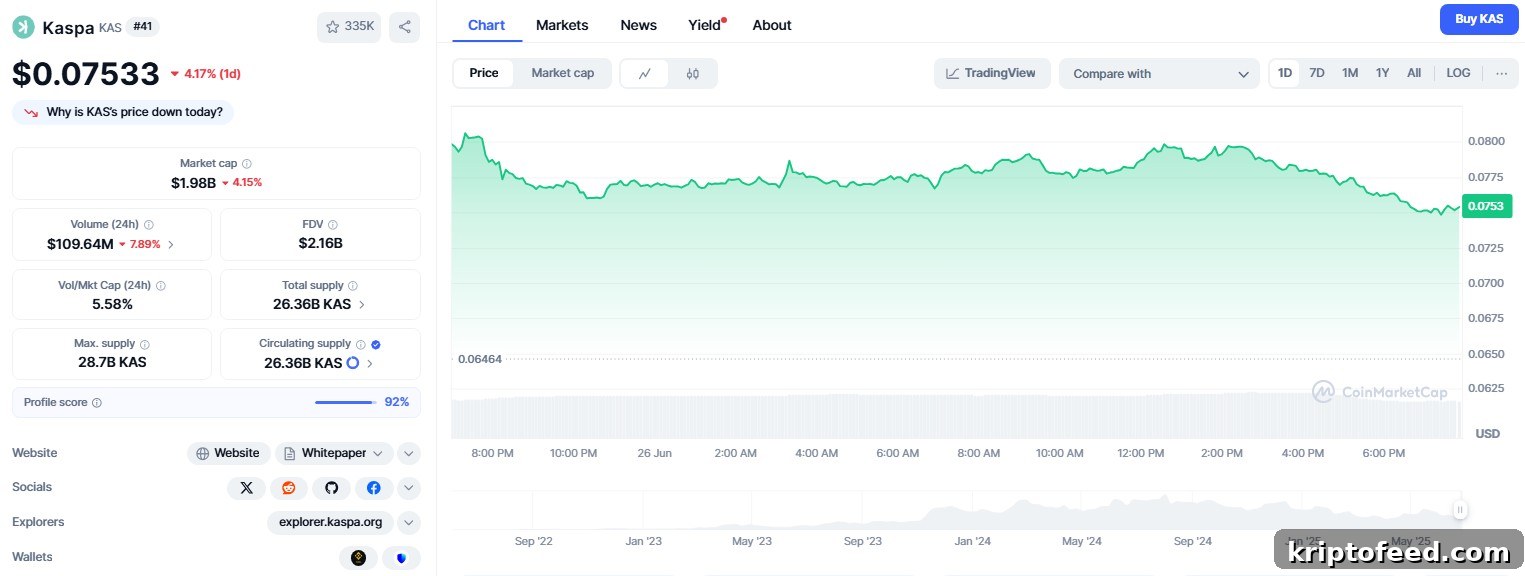Click the Buy KAS button
This screenshot has height=576, width=1525.
tap(1479, 19)
